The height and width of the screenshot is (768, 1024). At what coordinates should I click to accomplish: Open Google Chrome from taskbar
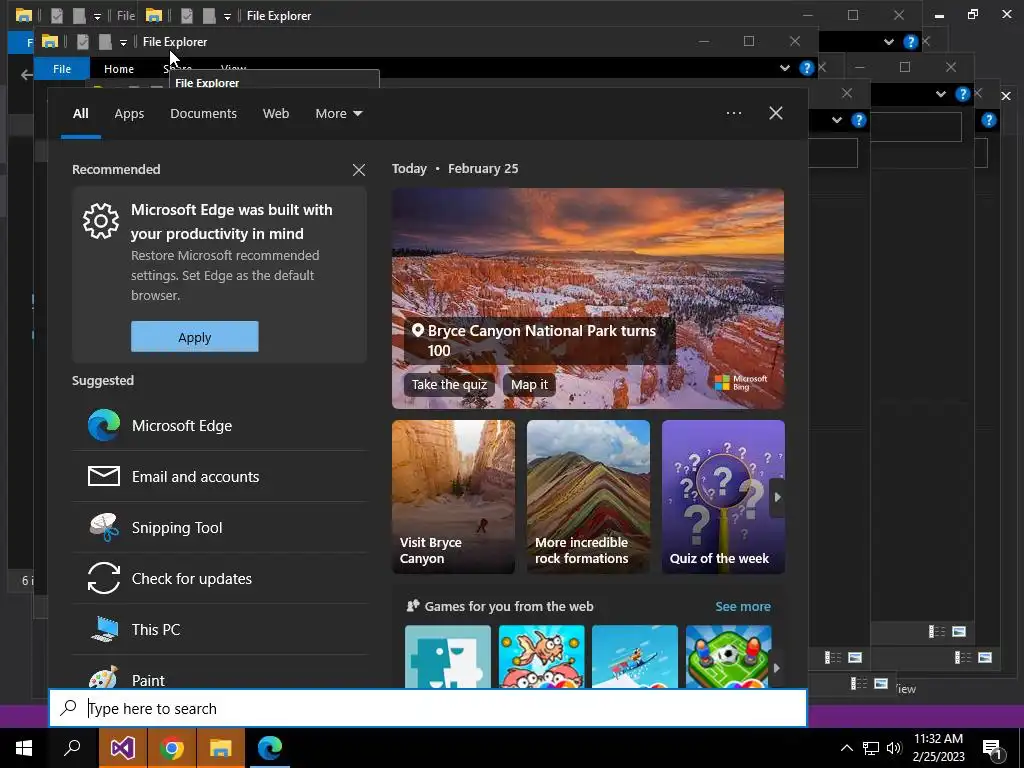[x=171, y=748]
